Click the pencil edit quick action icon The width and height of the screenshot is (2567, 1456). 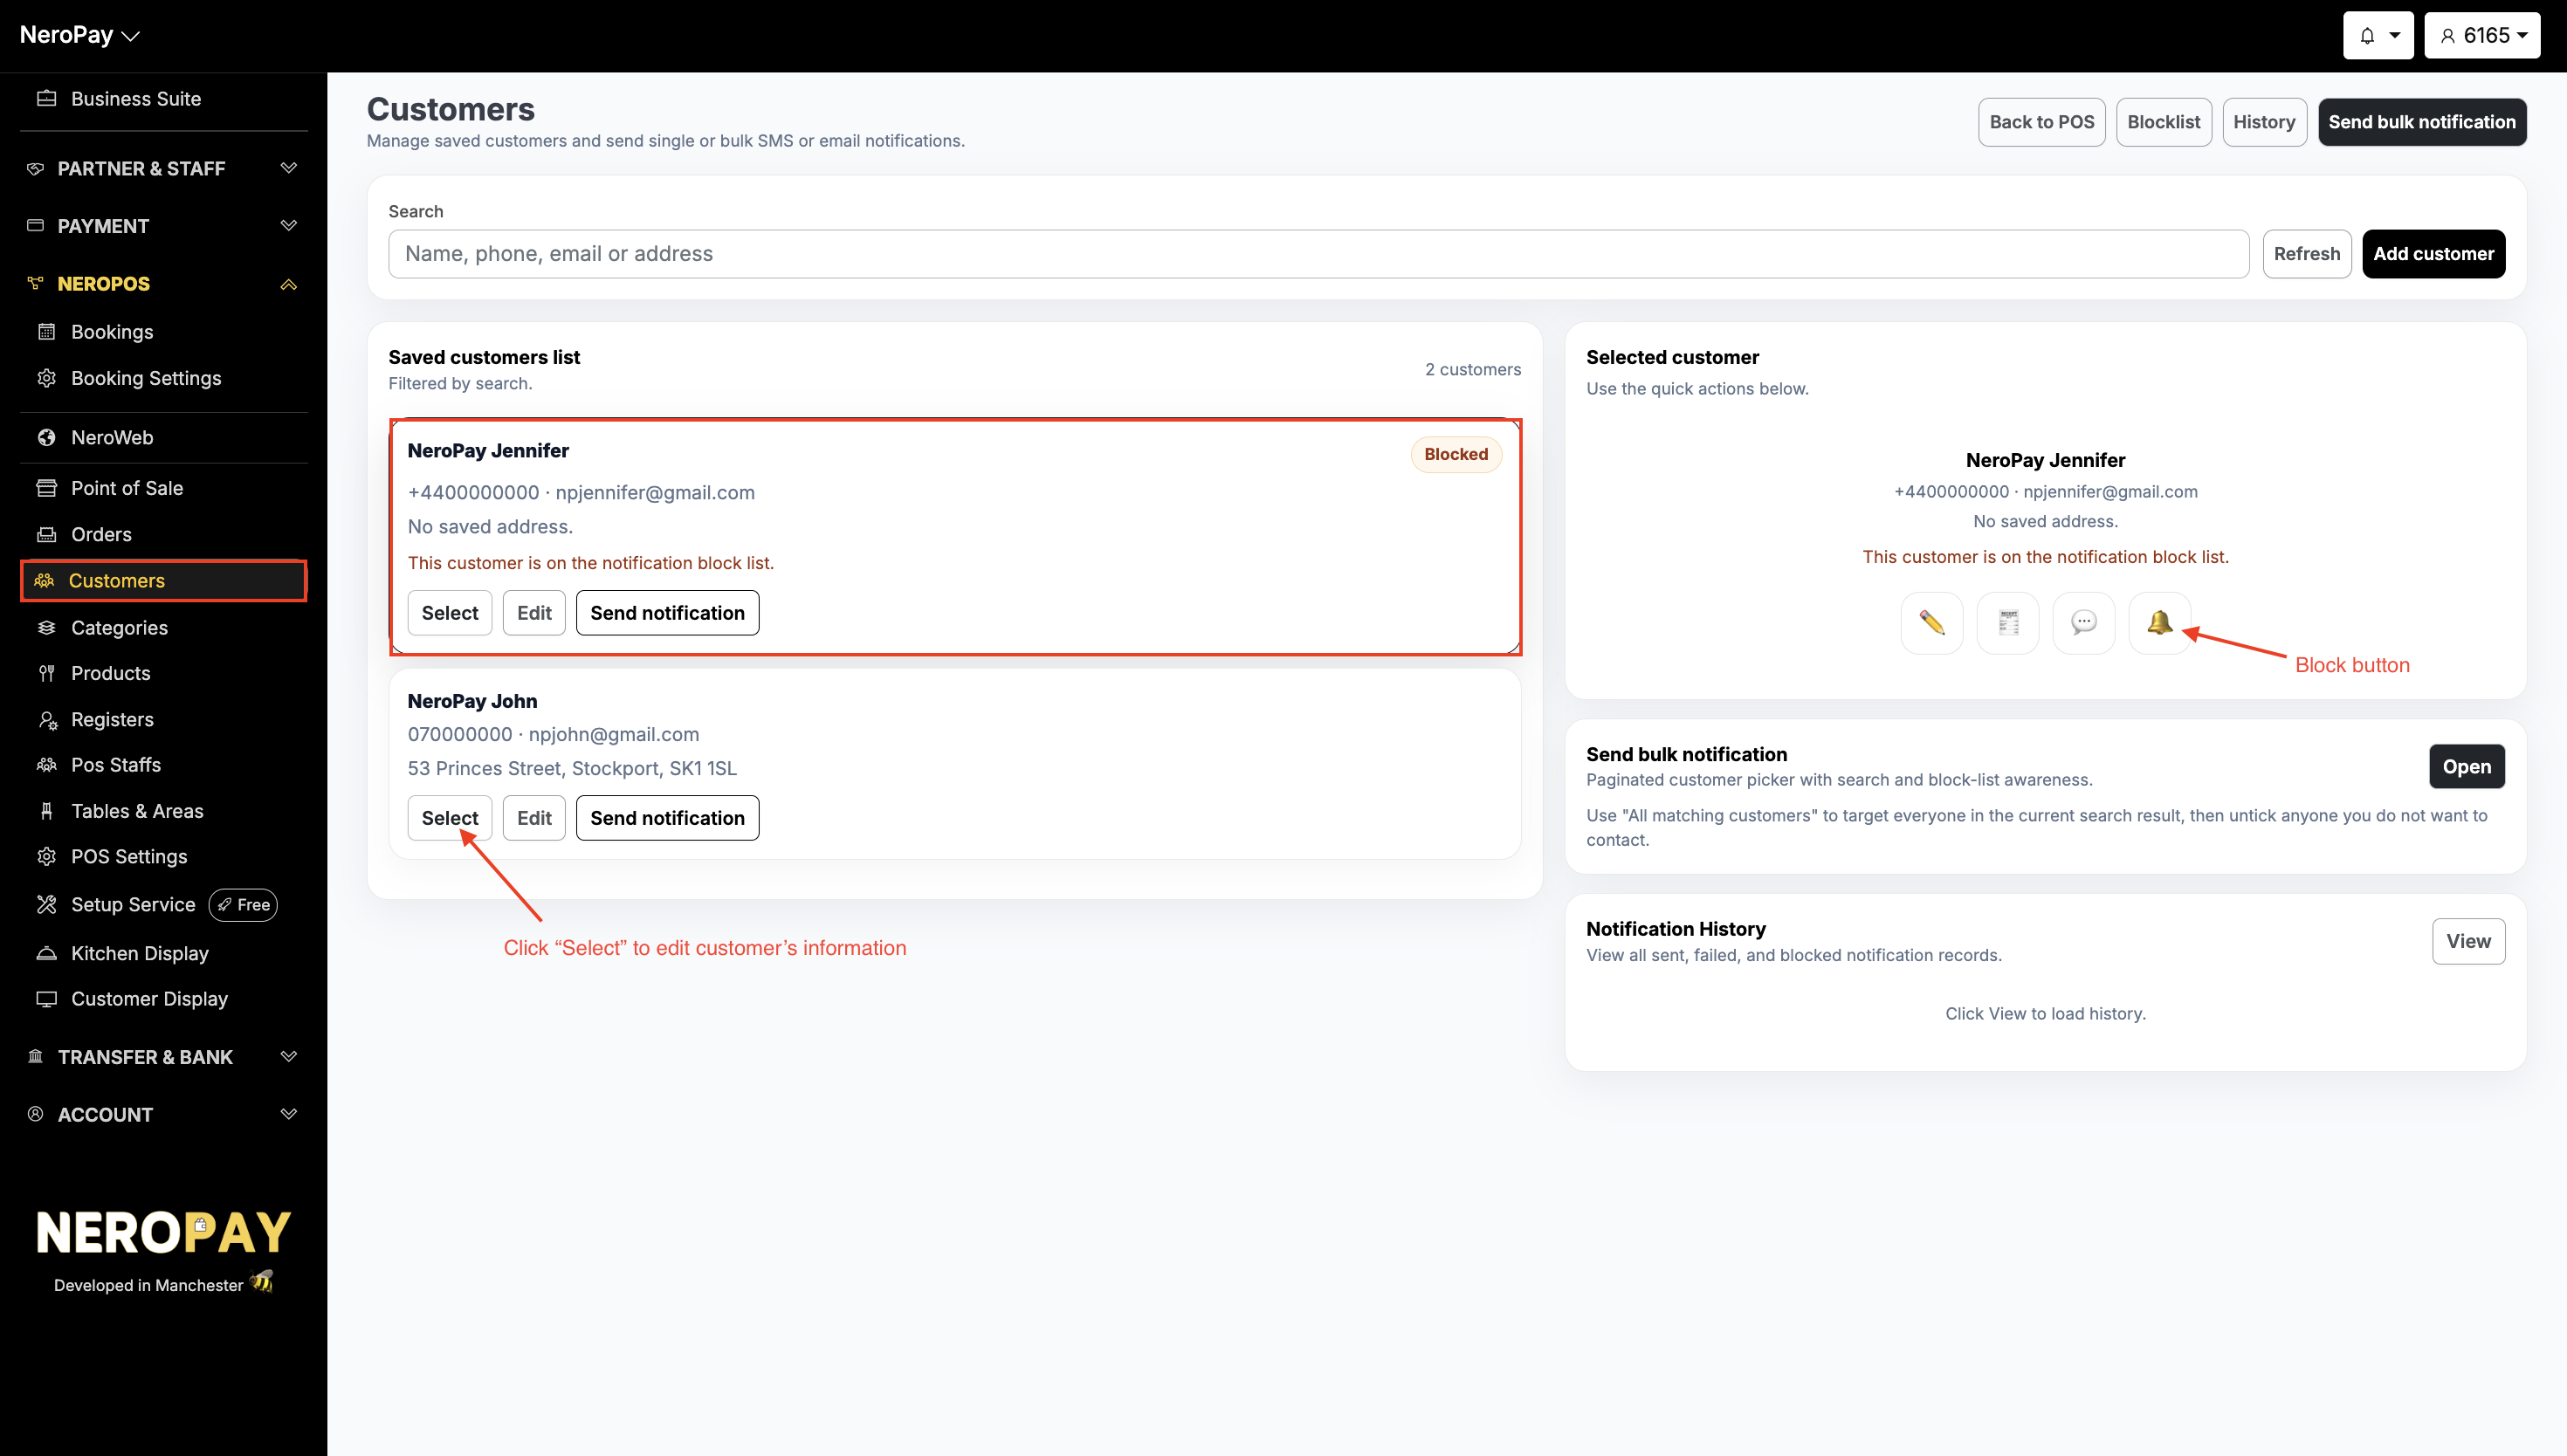[x=1931, y=623]
